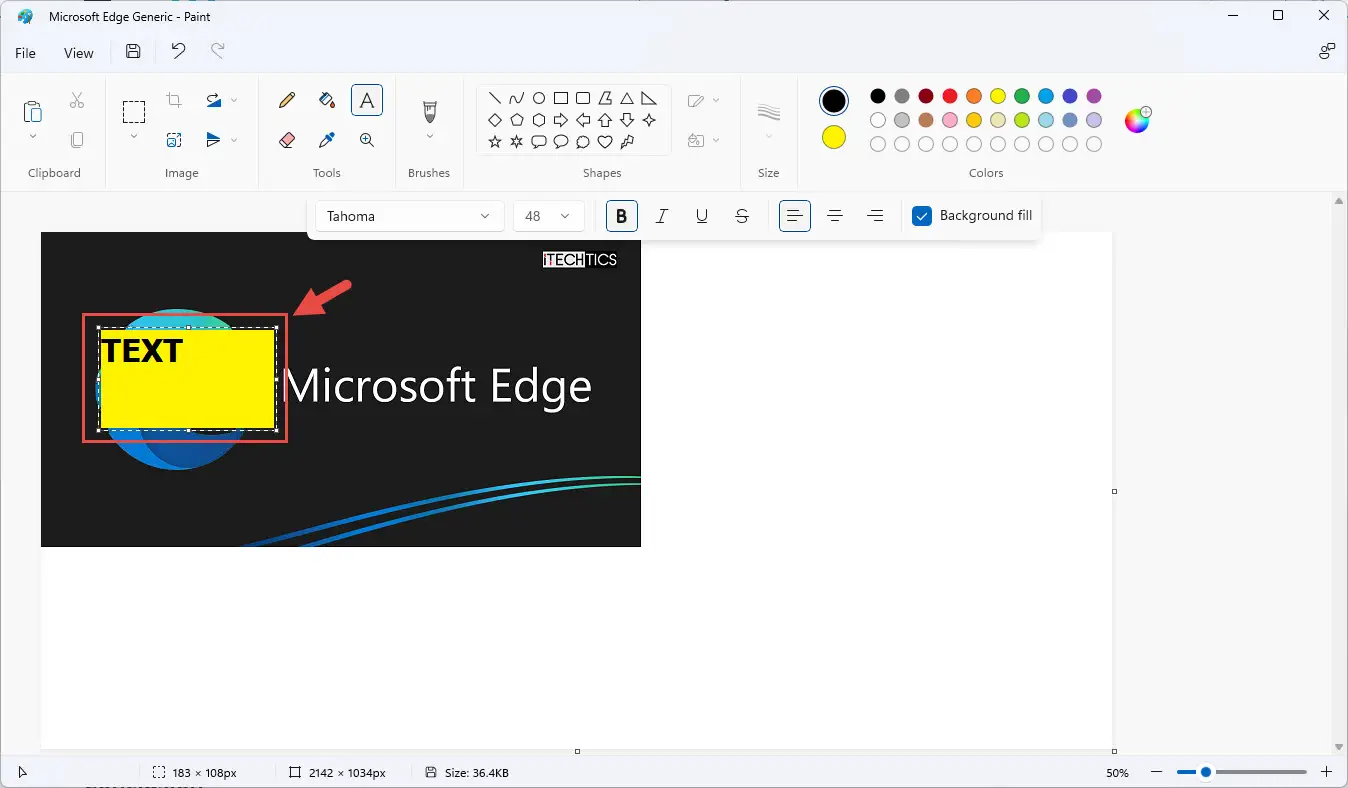
Task: Select the Text tool
Action: pyautogui.click(x=367, y=100)
